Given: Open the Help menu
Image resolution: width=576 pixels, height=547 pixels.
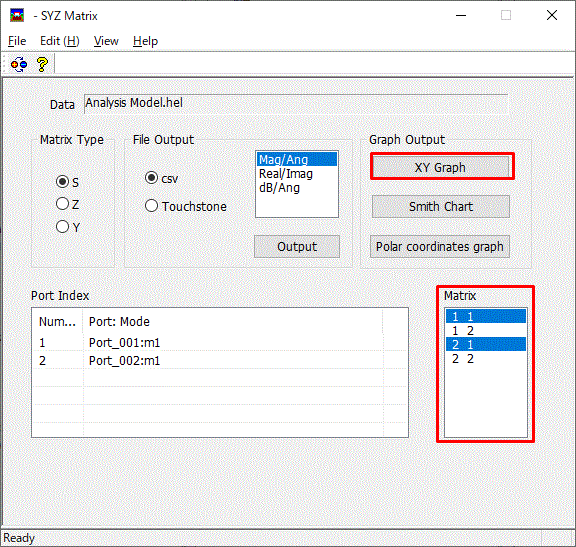Looking at the screenshot, I should click(145, 41).
